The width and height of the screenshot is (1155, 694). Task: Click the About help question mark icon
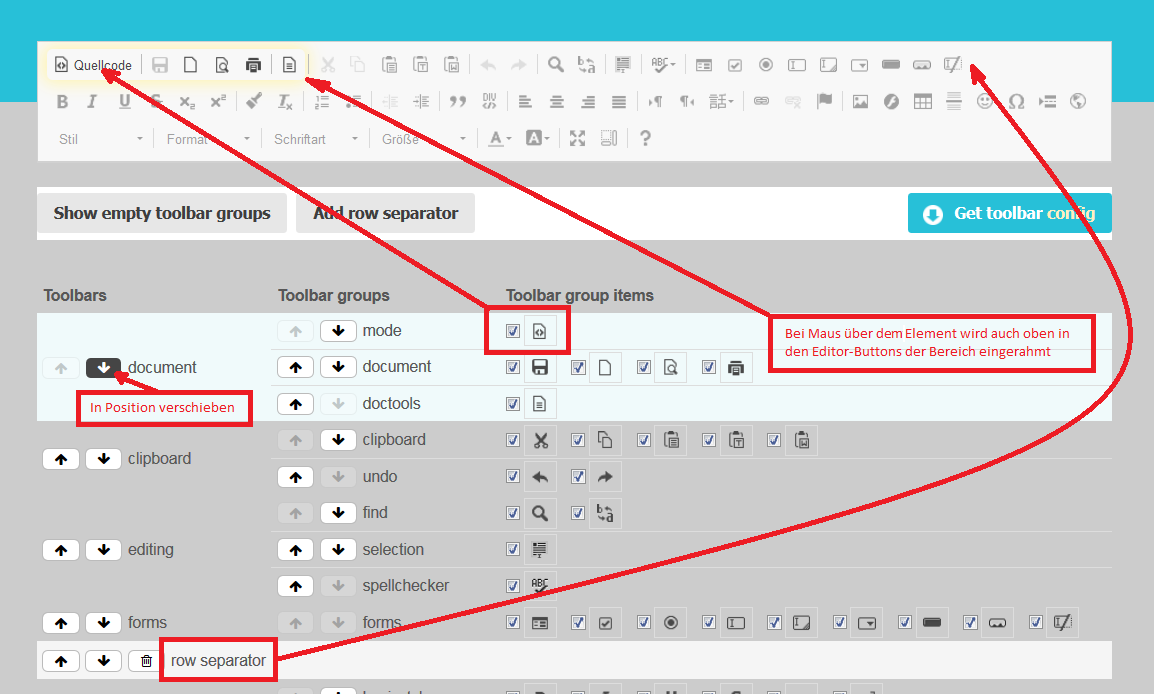645,139
